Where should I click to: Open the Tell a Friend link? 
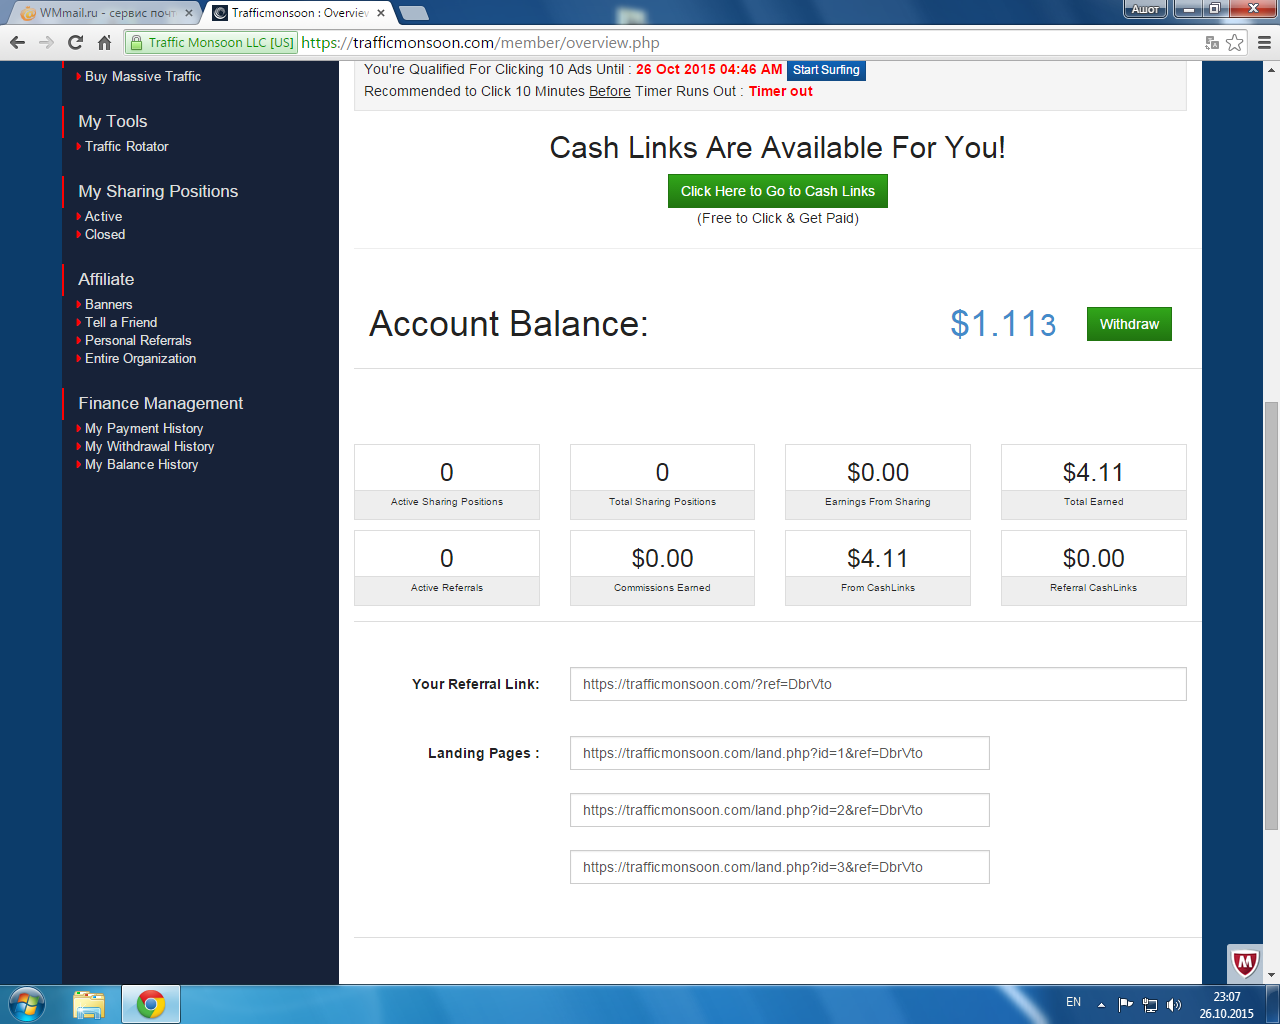[x=120, y=322]
